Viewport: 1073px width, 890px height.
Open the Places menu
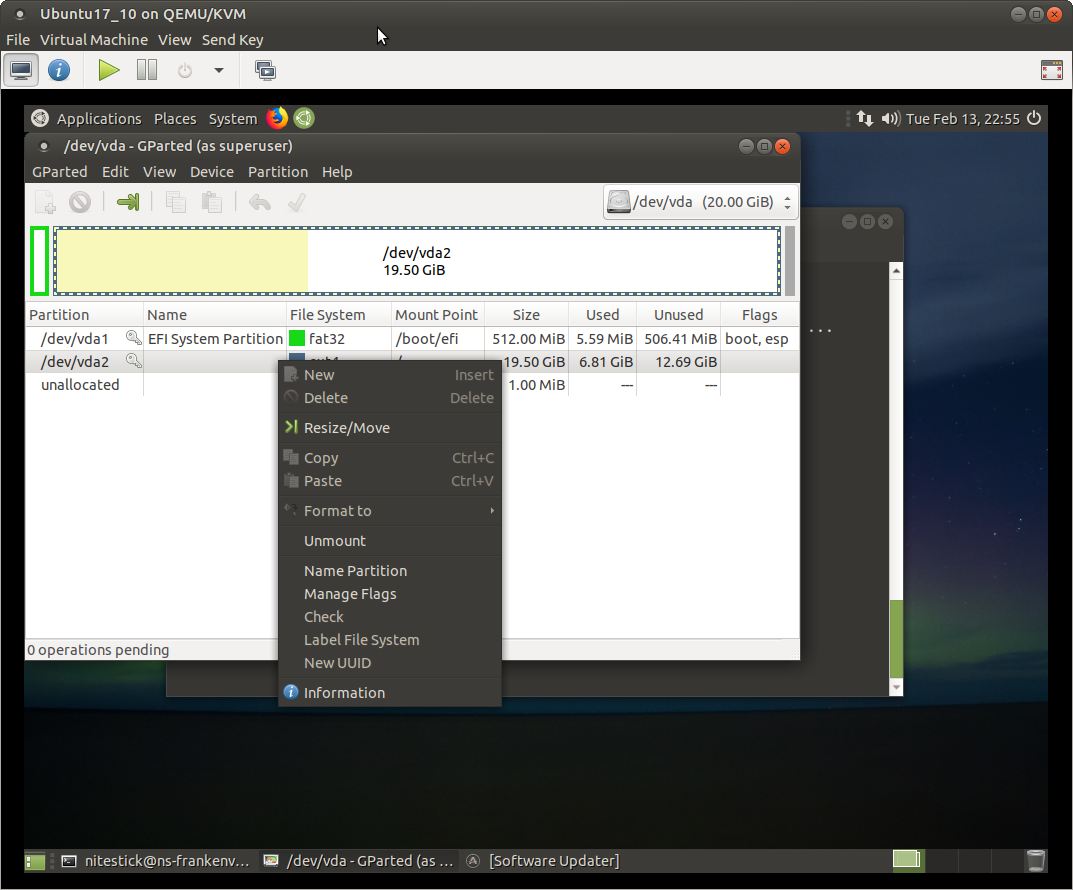pyautogui.click(x=175, y=118)
